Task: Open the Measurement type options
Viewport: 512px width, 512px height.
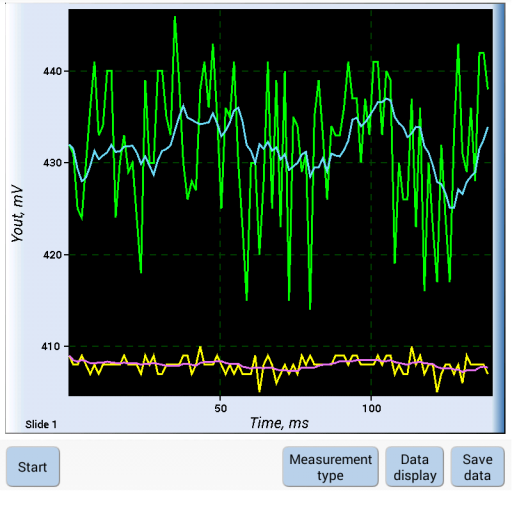Action: pyautogui.click(x=330, y=467)
